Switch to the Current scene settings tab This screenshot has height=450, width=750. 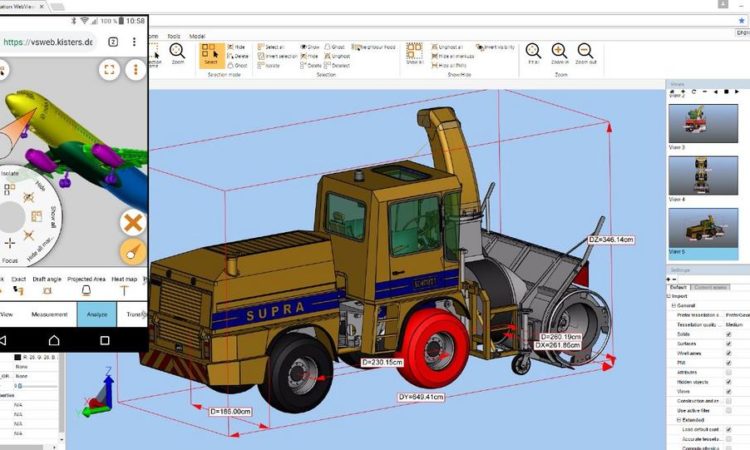point(710,287)
